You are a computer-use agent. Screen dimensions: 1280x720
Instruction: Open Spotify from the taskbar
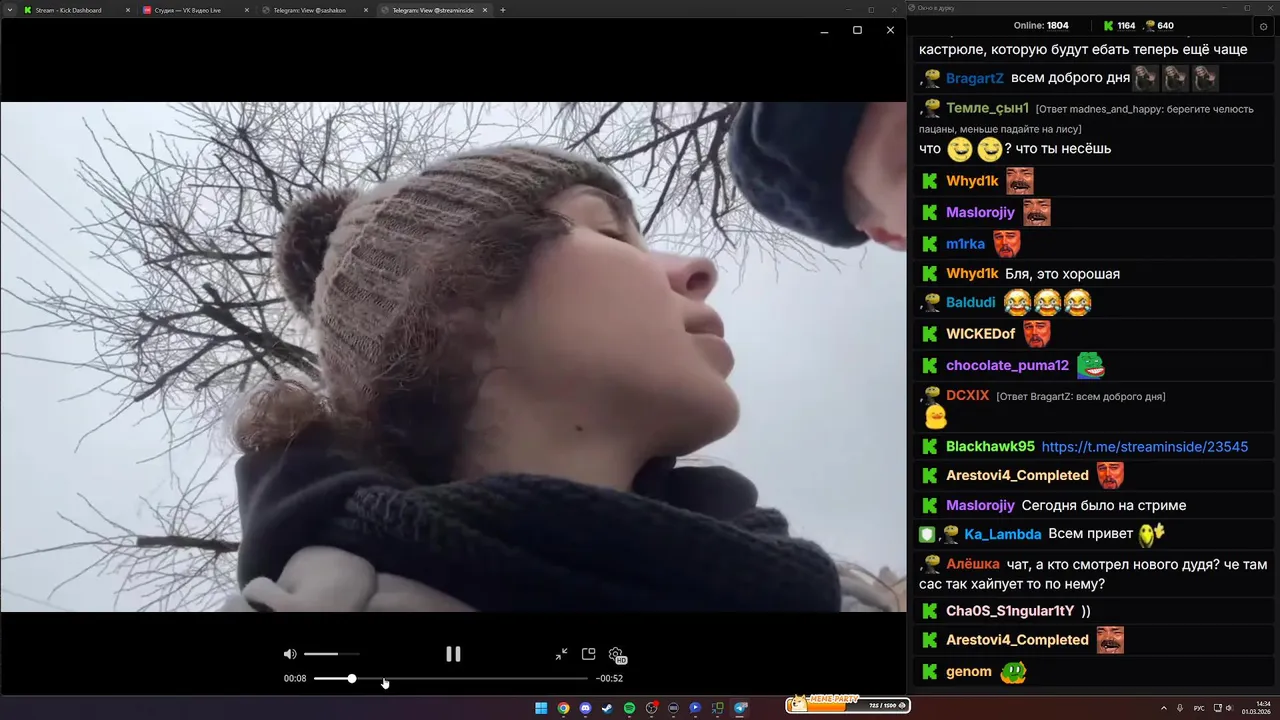pyautogui.click(x=629, y=708)
